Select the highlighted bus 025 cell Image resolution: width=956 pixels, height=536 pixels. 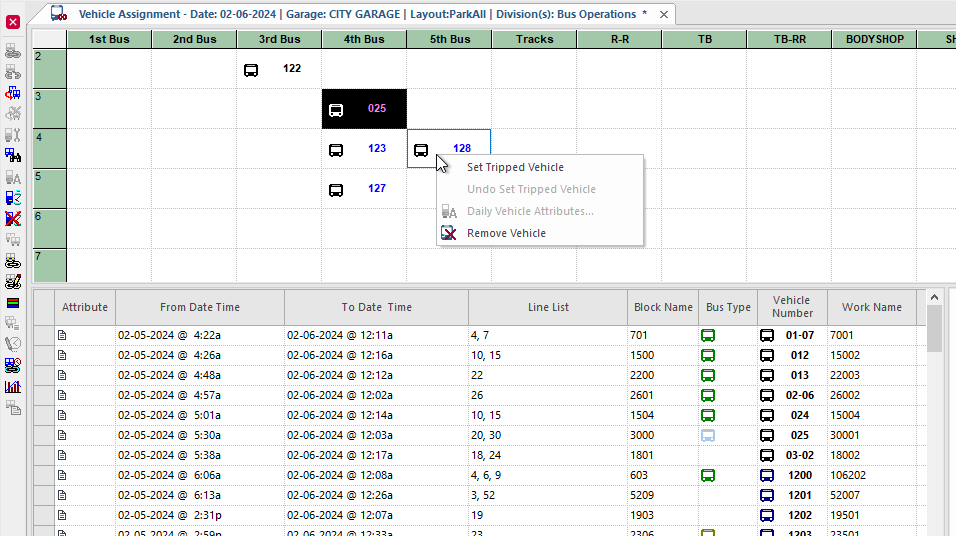point(364,109)
